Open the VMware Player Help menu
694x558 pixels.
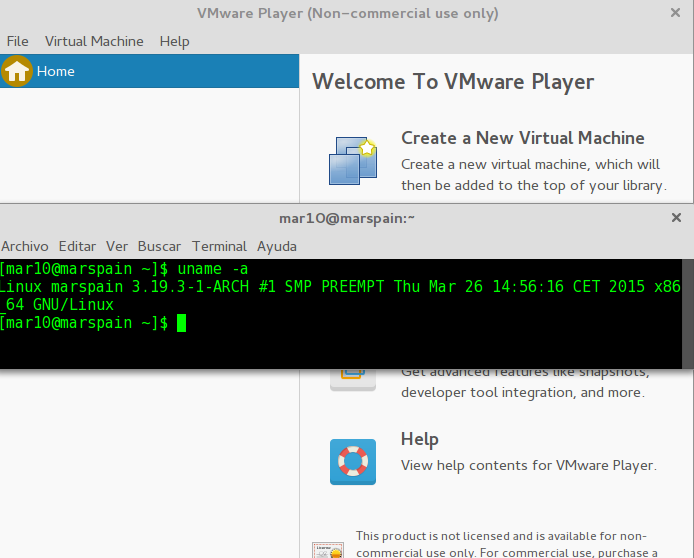point(174,41)
